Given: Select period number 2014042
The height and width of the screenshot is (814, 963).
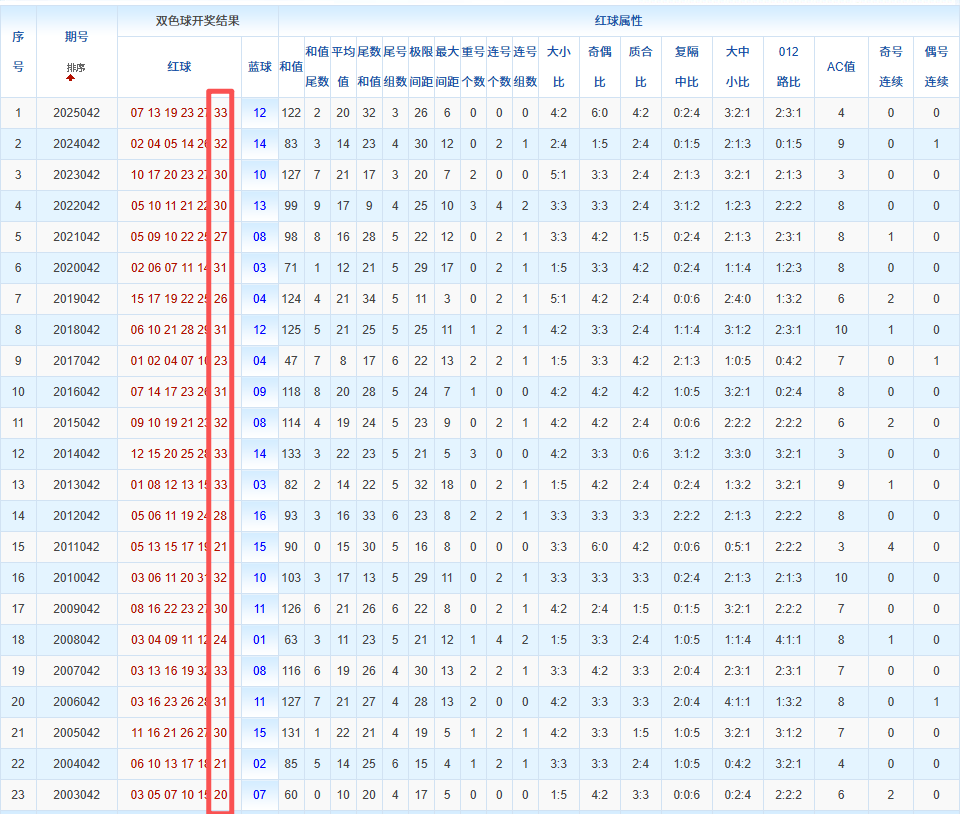Looking at the screenshot, I should click(76, 454).
